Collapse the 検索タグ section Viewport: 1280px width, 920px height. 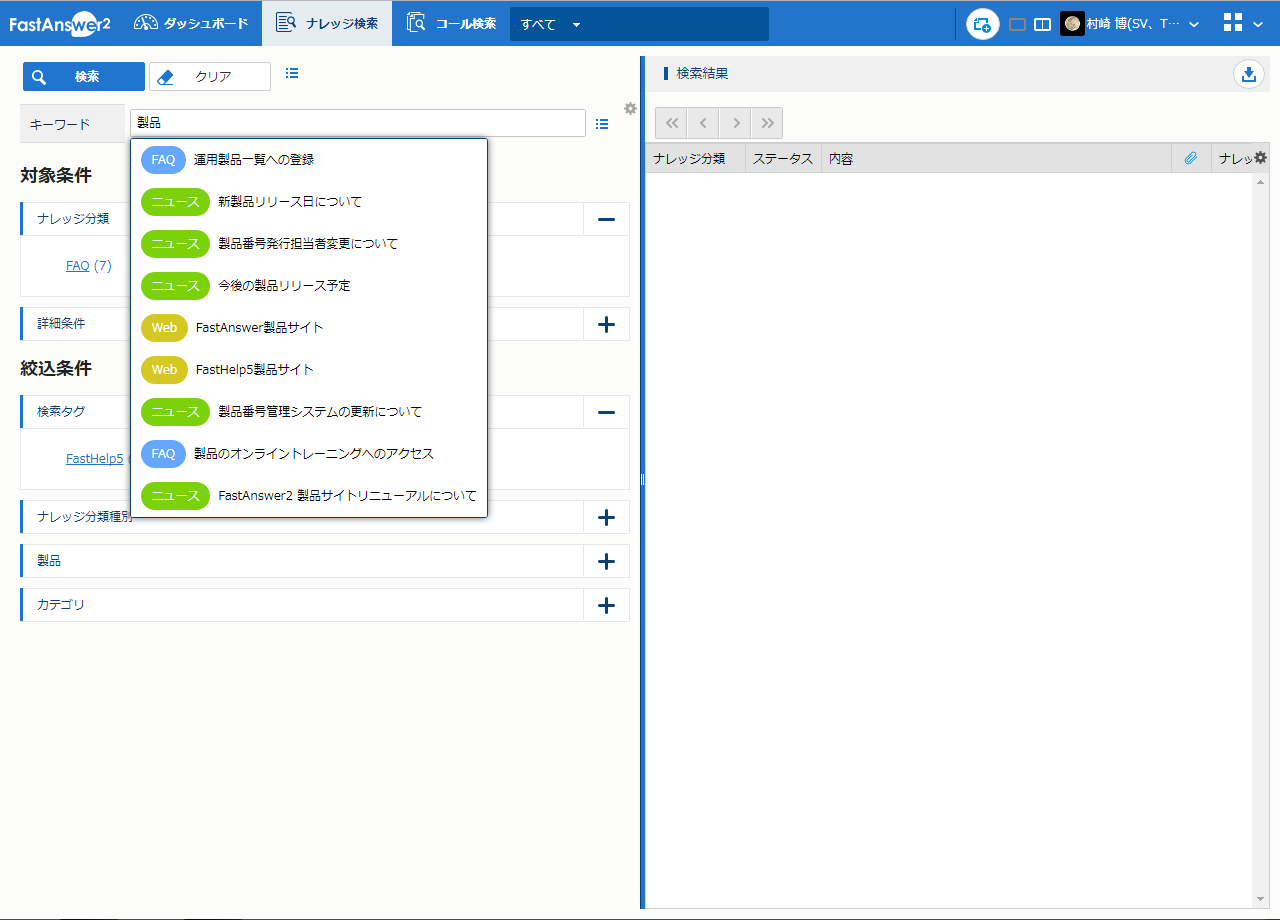click(x=605, y=412)
